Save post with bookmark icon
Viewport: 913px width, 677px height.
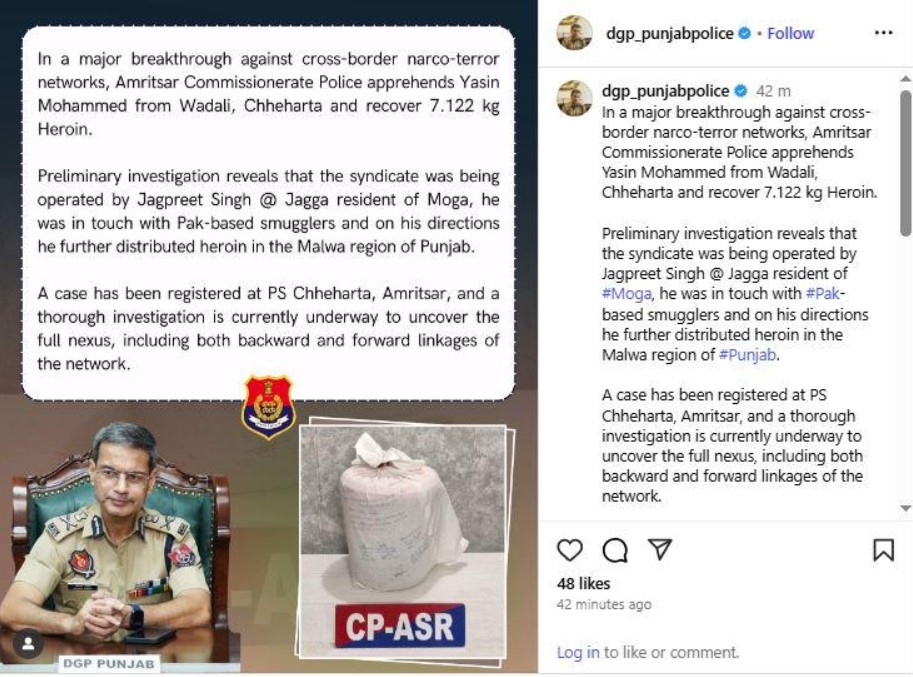[x=883, y=550]
